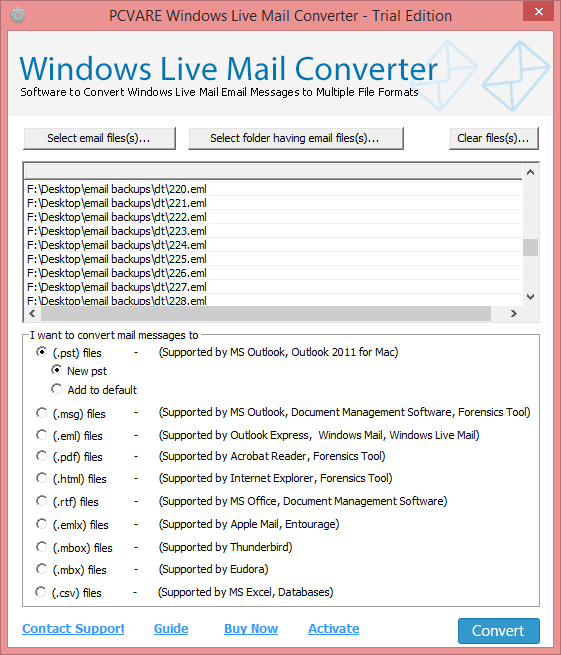Click Select email files(s)... button
Viewport: 561px width, 655px height.
[x=99, y=138]
